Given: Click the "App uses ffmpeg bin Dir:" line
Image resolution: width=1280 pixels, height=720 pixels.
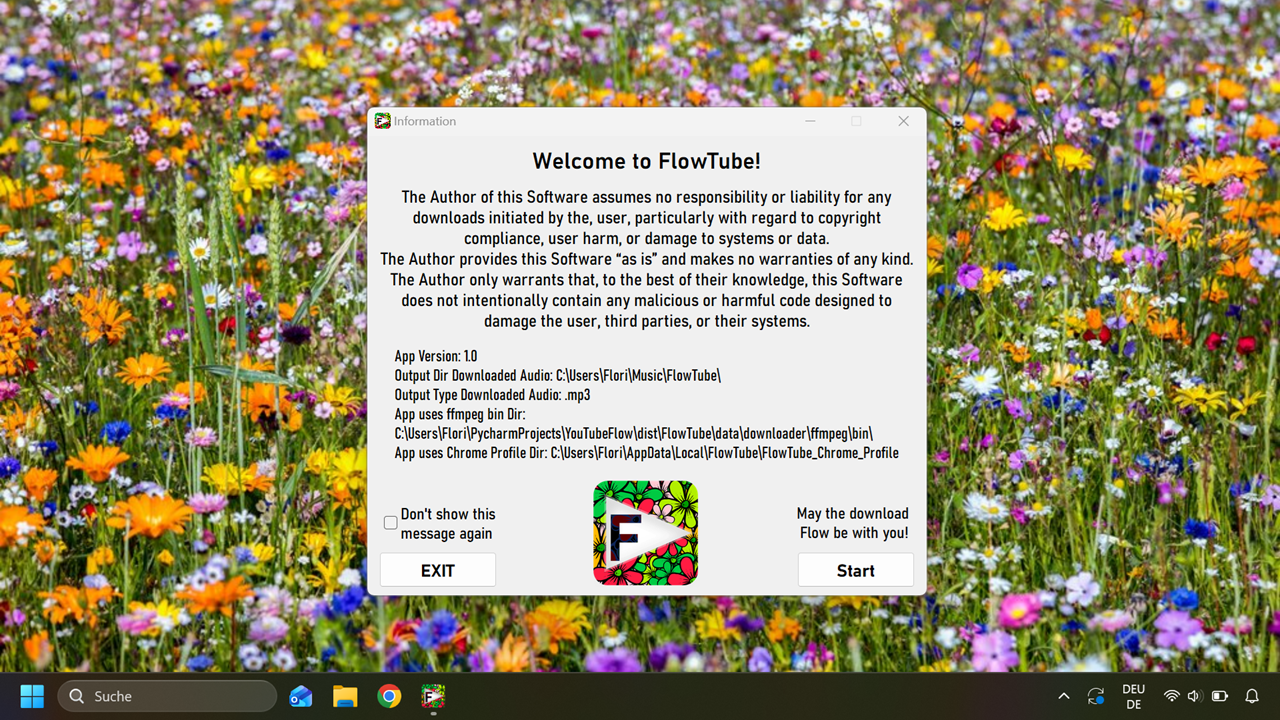Looking at the screenshot, I should (460, 414).
